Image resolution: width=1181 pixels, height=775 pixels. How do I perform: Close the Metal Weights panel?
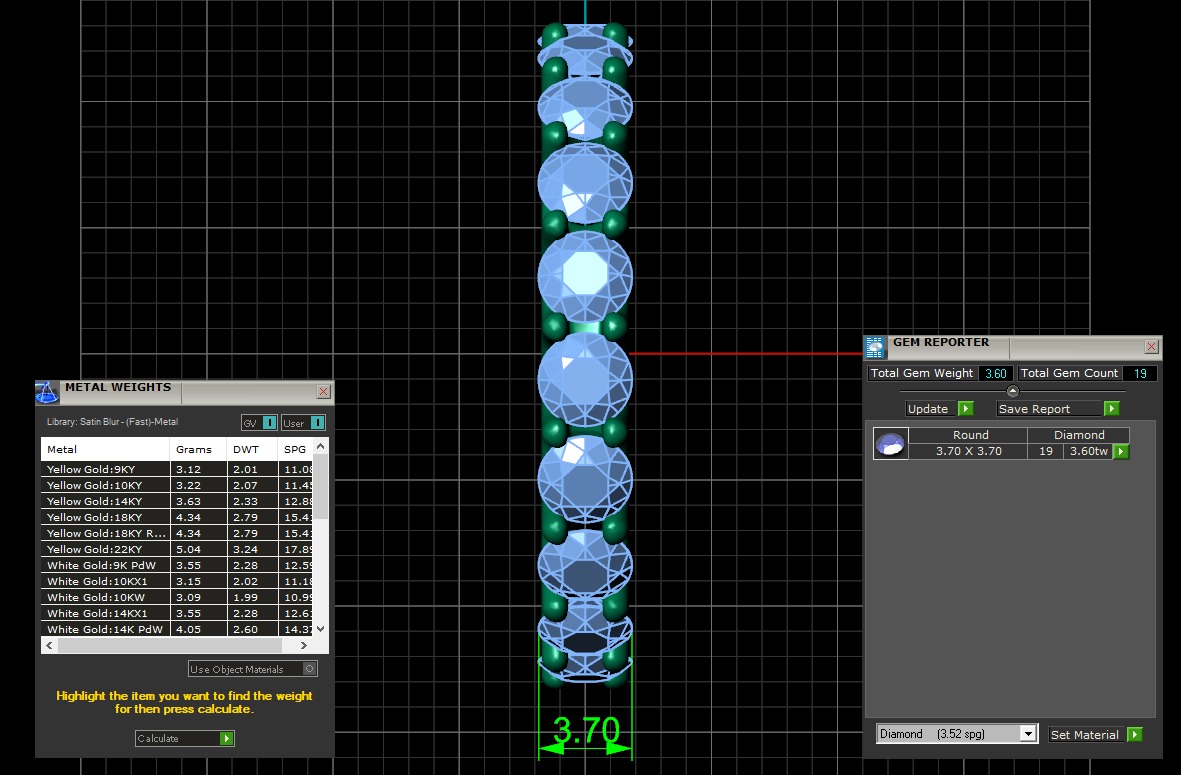point(323,392)
